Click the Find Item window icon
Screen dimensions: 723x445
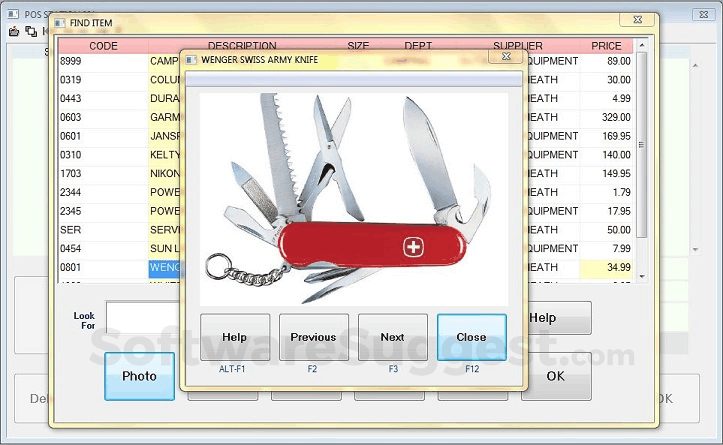(x=59, y=23)
